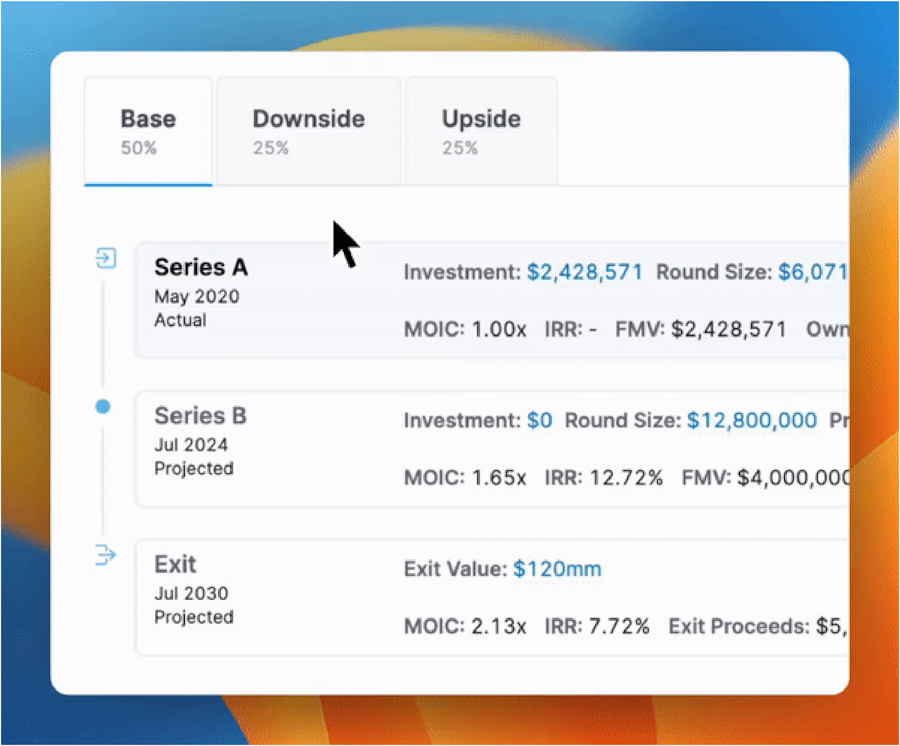Click the May 2020 date
This screenshot has height=746, width=900.
[x=197, y=297]
